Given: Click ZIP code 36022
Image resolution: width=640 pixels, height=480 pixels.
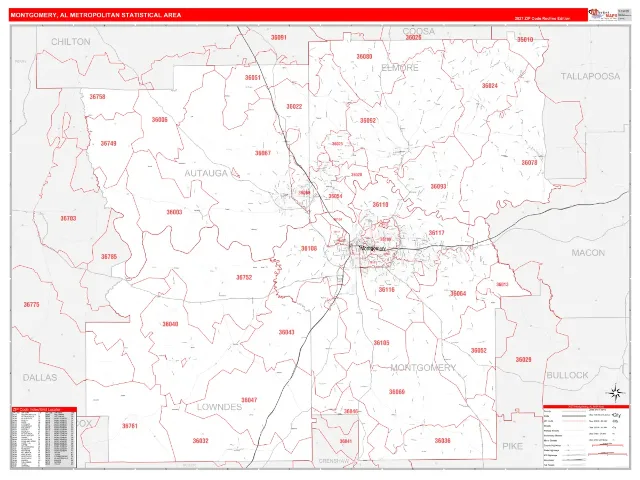Looking at the screenshot, I should [x=294, y=107].
